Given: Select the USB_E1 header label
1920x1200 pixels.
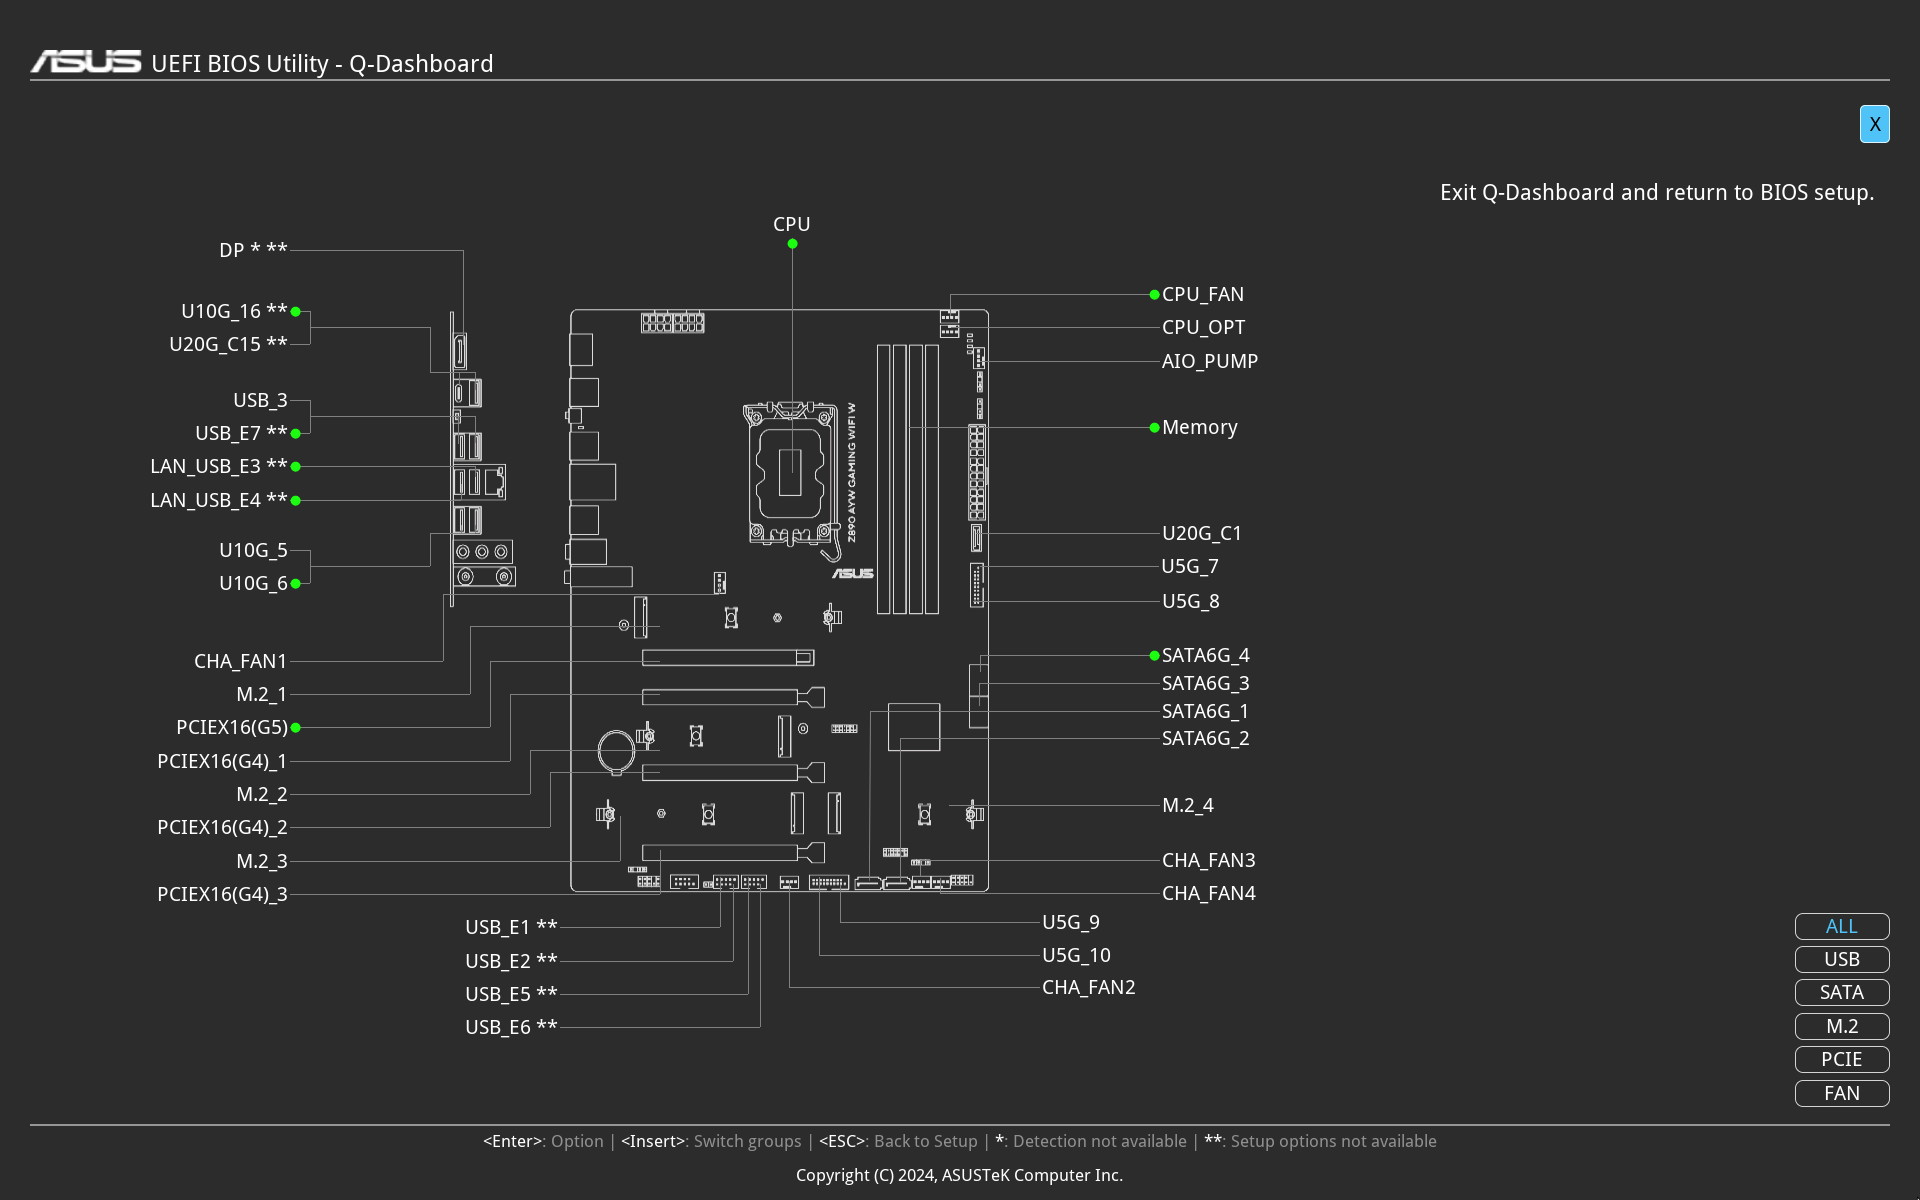Looking at the screenshot, I should coord(511,927).
